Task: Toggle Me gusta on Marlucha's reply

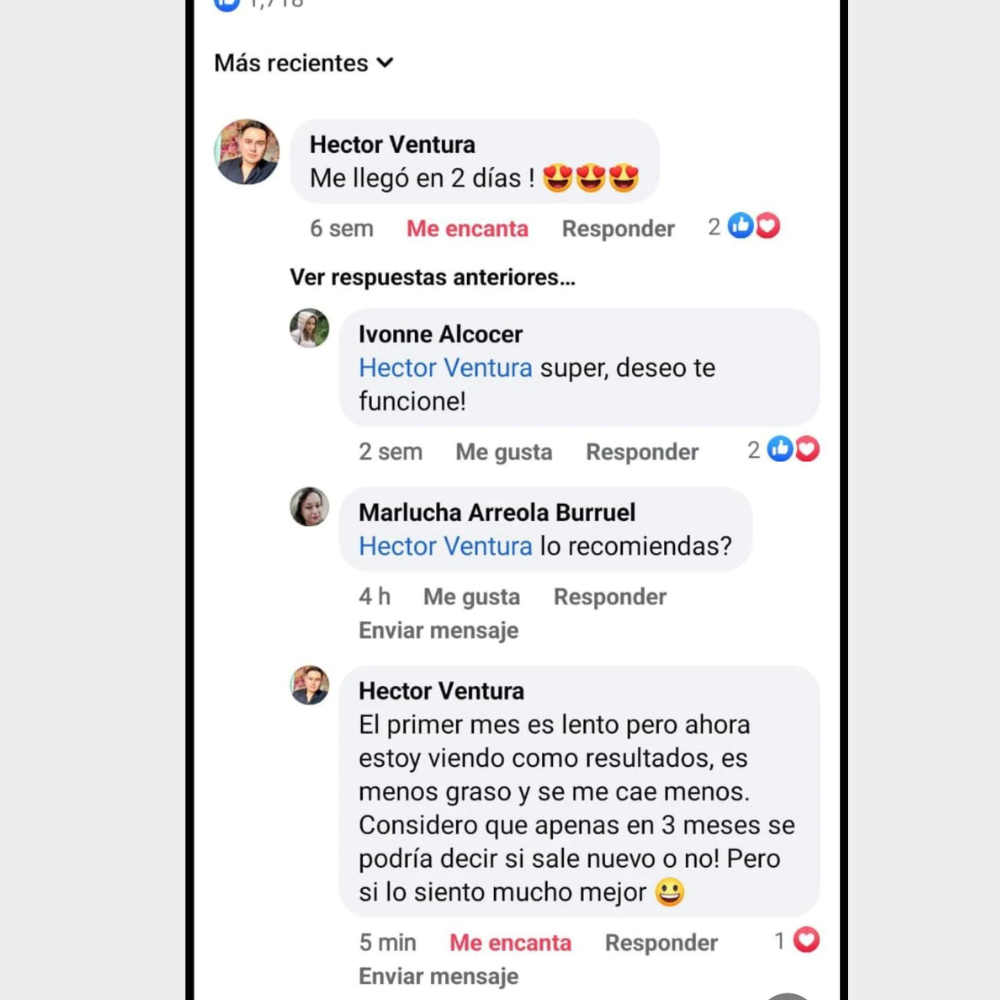Action: tap(472, 596)
